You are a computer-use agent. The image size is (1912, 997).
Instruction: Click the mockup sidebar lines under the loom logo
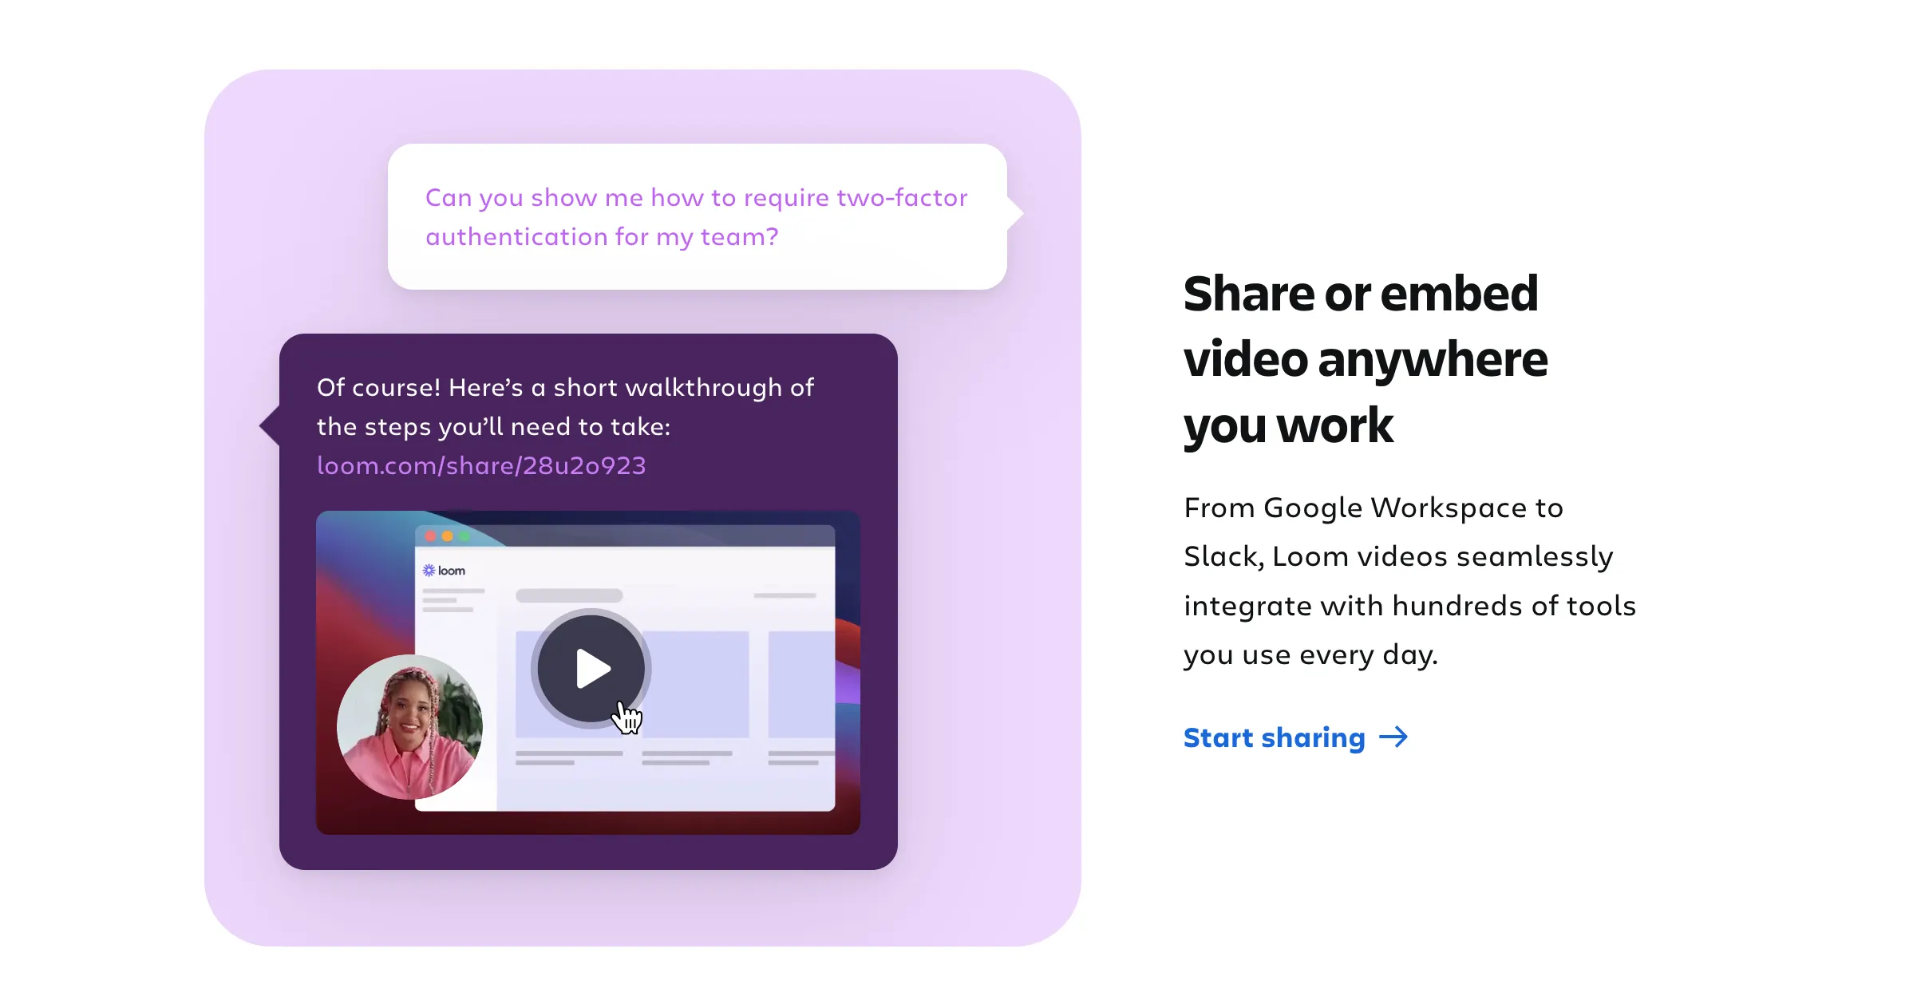click(453, 600)
